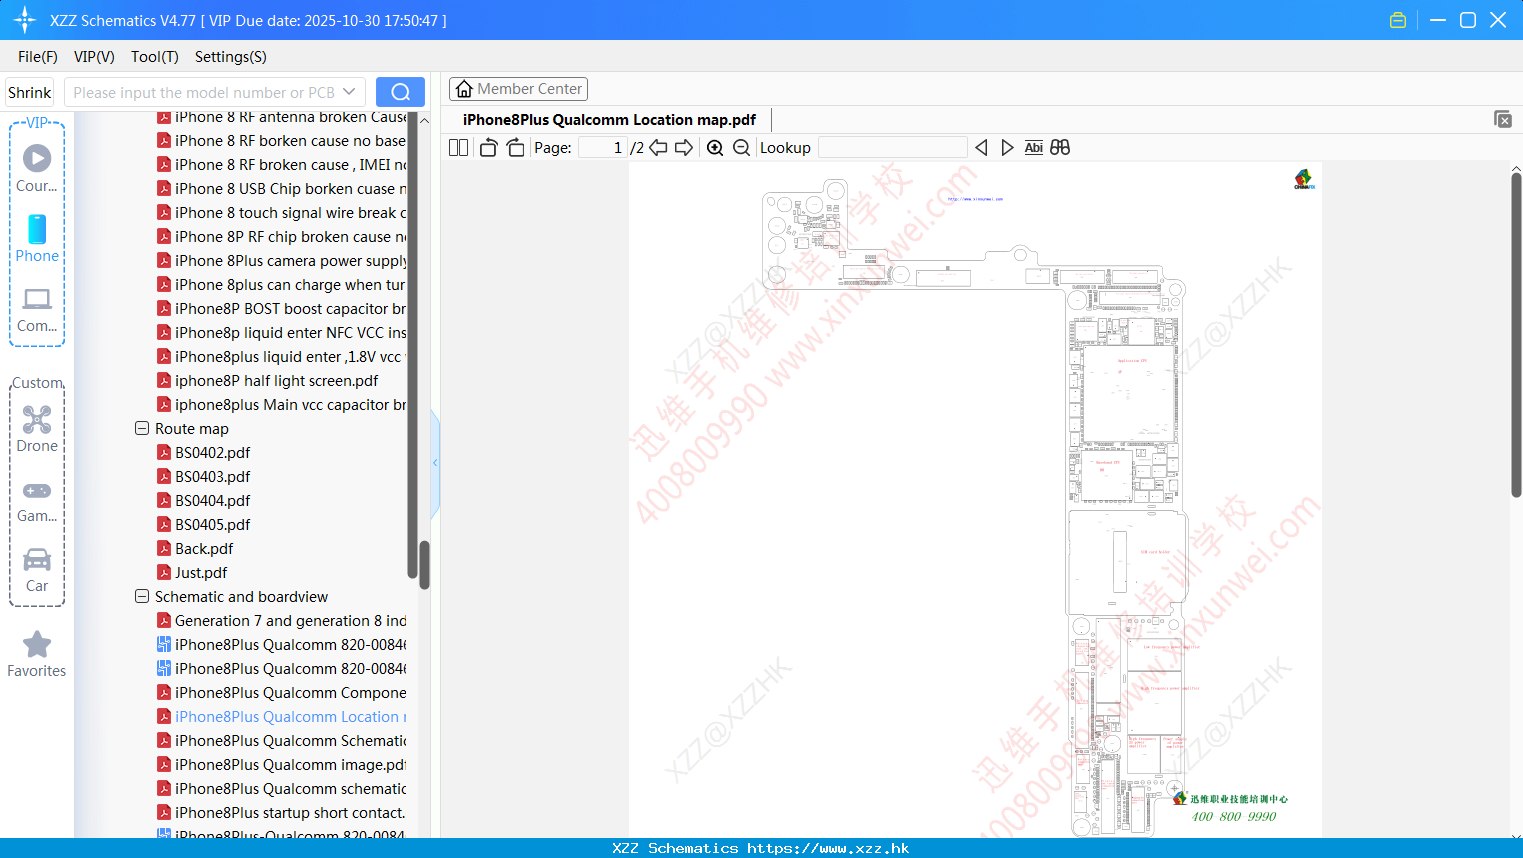This screenshot has width=1523, height=858.
Task: Open iPhone 8Plus camera power supply file
Action: point(282,260)
